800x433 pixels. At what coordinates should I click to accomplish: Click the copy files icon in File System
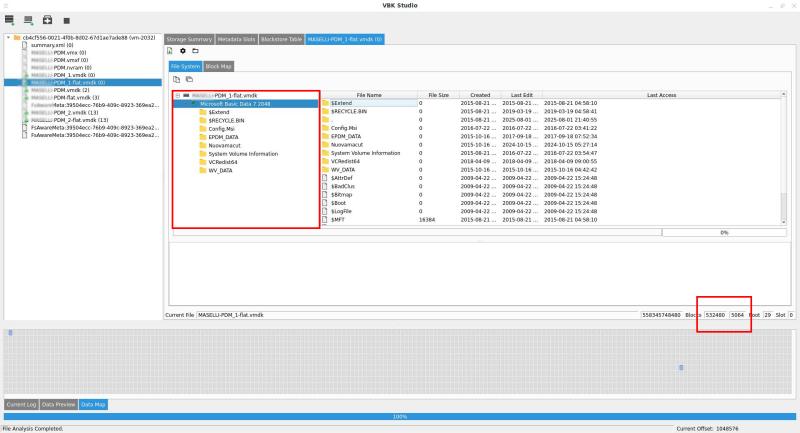pyautogui.click(x=177, y=79)
